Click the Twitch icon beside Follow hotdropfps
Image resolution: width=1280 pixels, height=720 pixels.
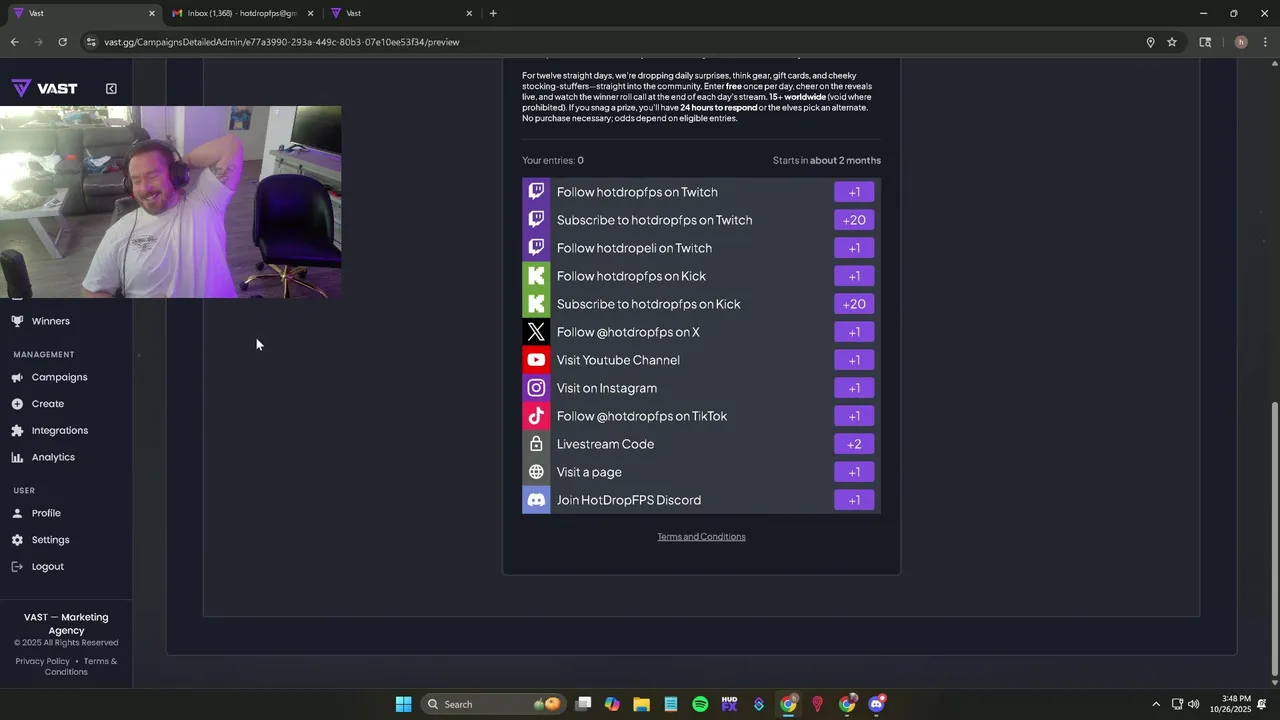tap(536, 192)
